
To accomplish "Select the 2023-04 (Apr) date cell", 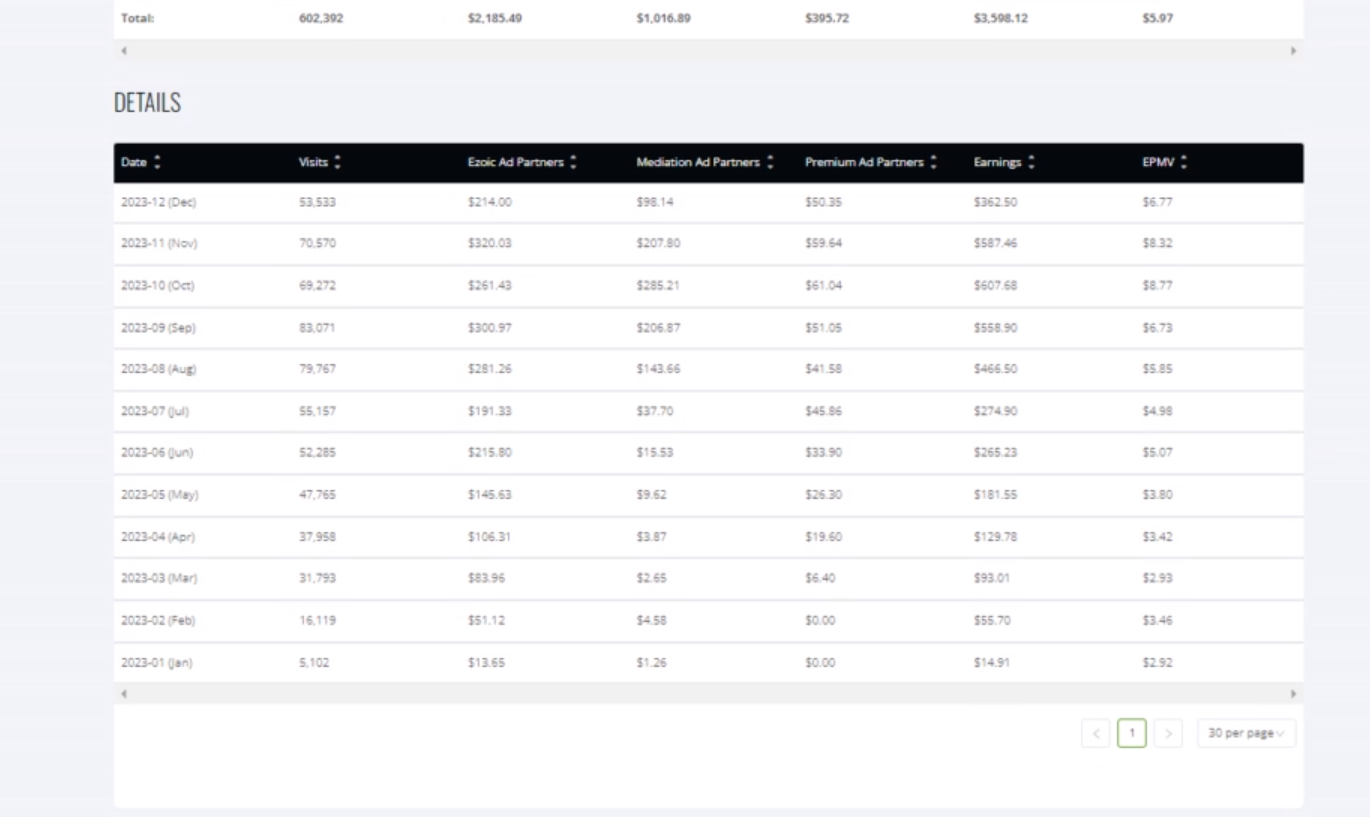I will click(158, 537).
